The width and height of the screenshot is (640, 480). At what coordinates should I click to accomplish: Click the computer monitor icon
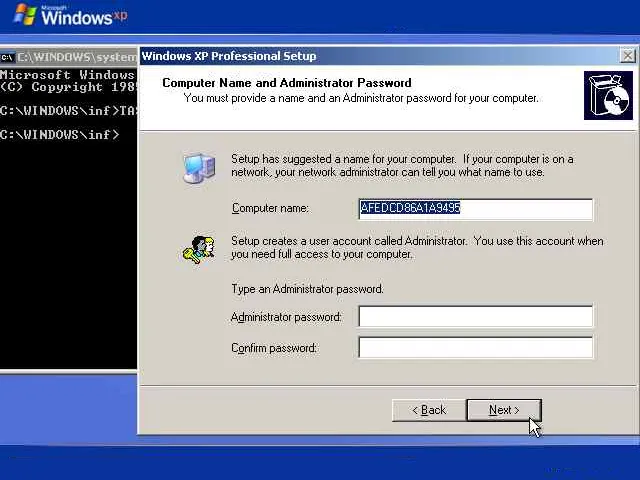click(199, 168)
